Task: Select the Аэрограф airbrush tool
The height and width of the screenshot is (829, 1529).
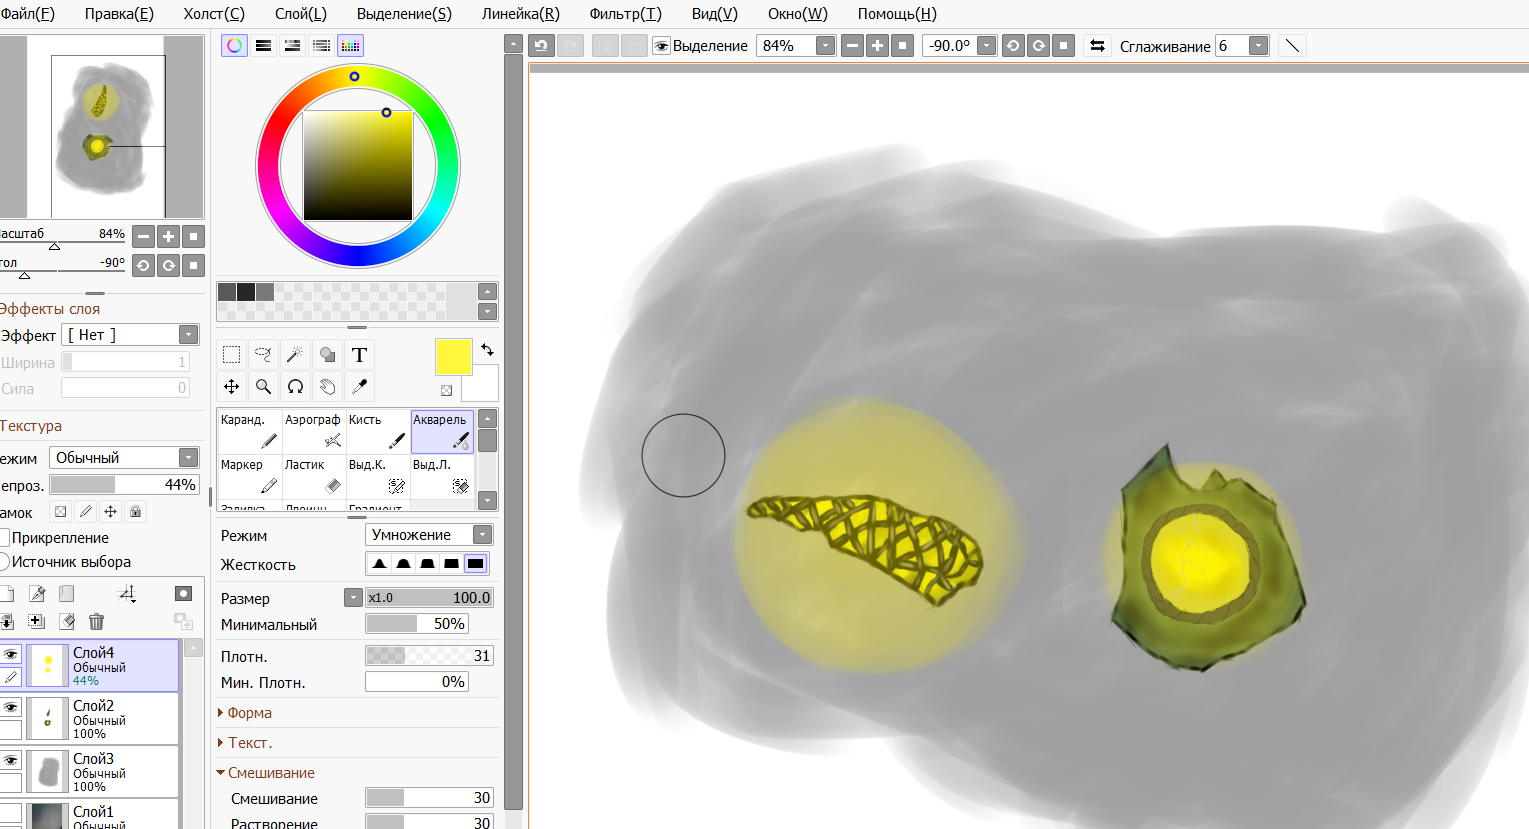Action: click(x=313, y=432)
